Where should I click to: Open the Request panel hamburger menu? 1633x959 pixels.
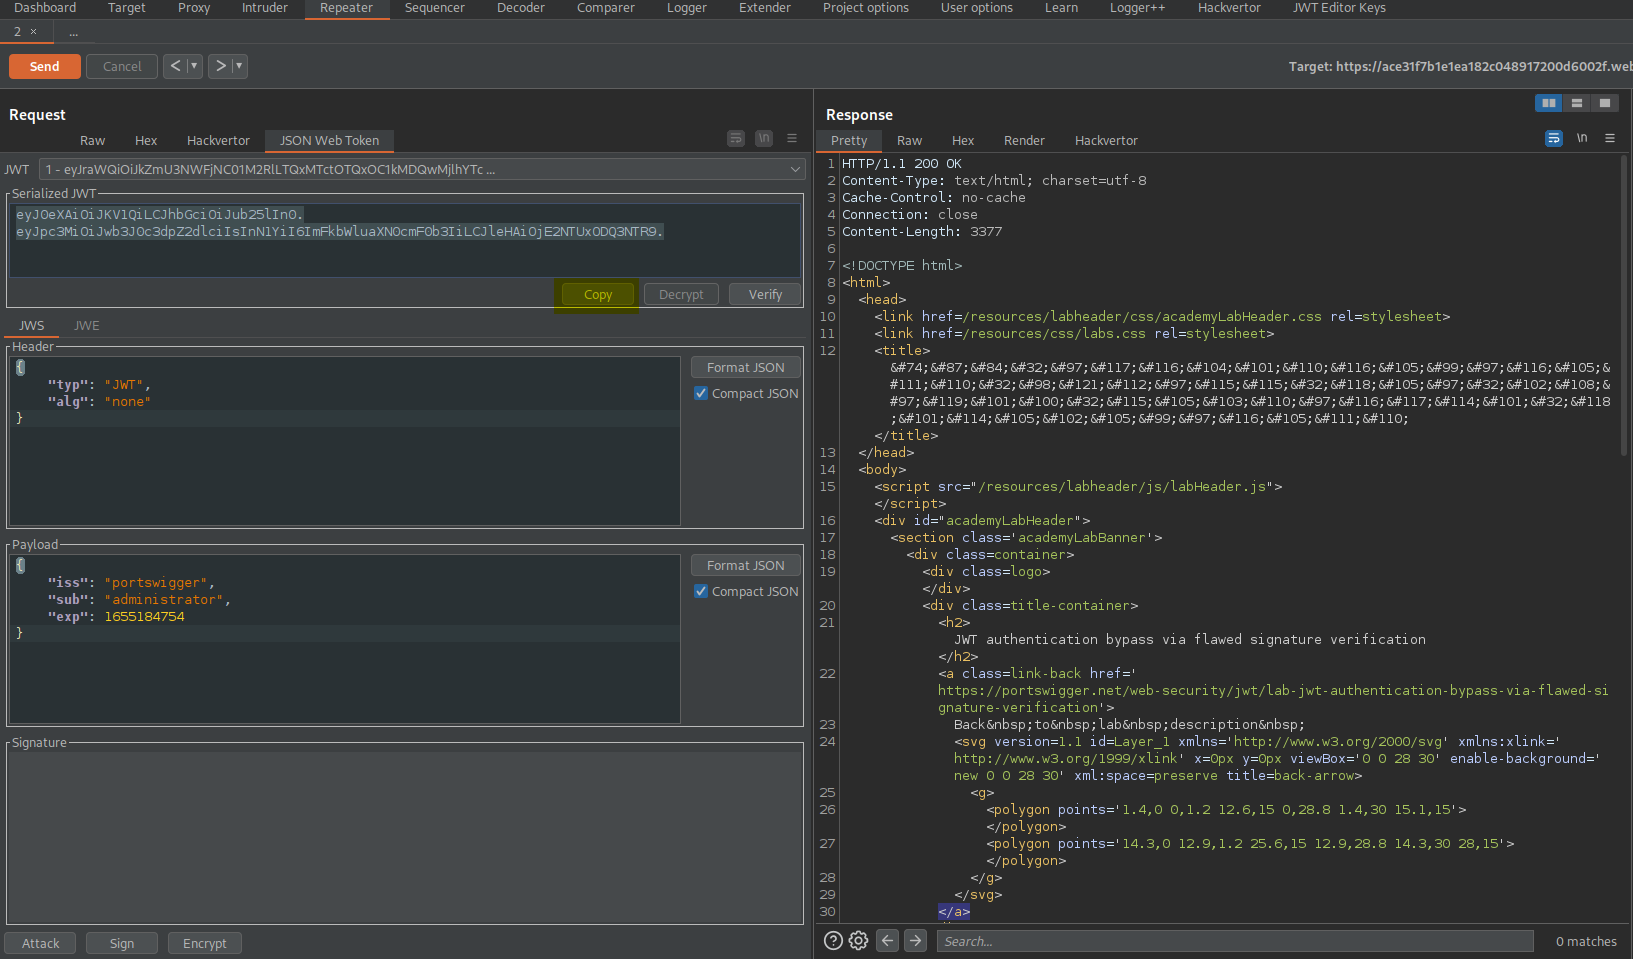pos(792,138)
